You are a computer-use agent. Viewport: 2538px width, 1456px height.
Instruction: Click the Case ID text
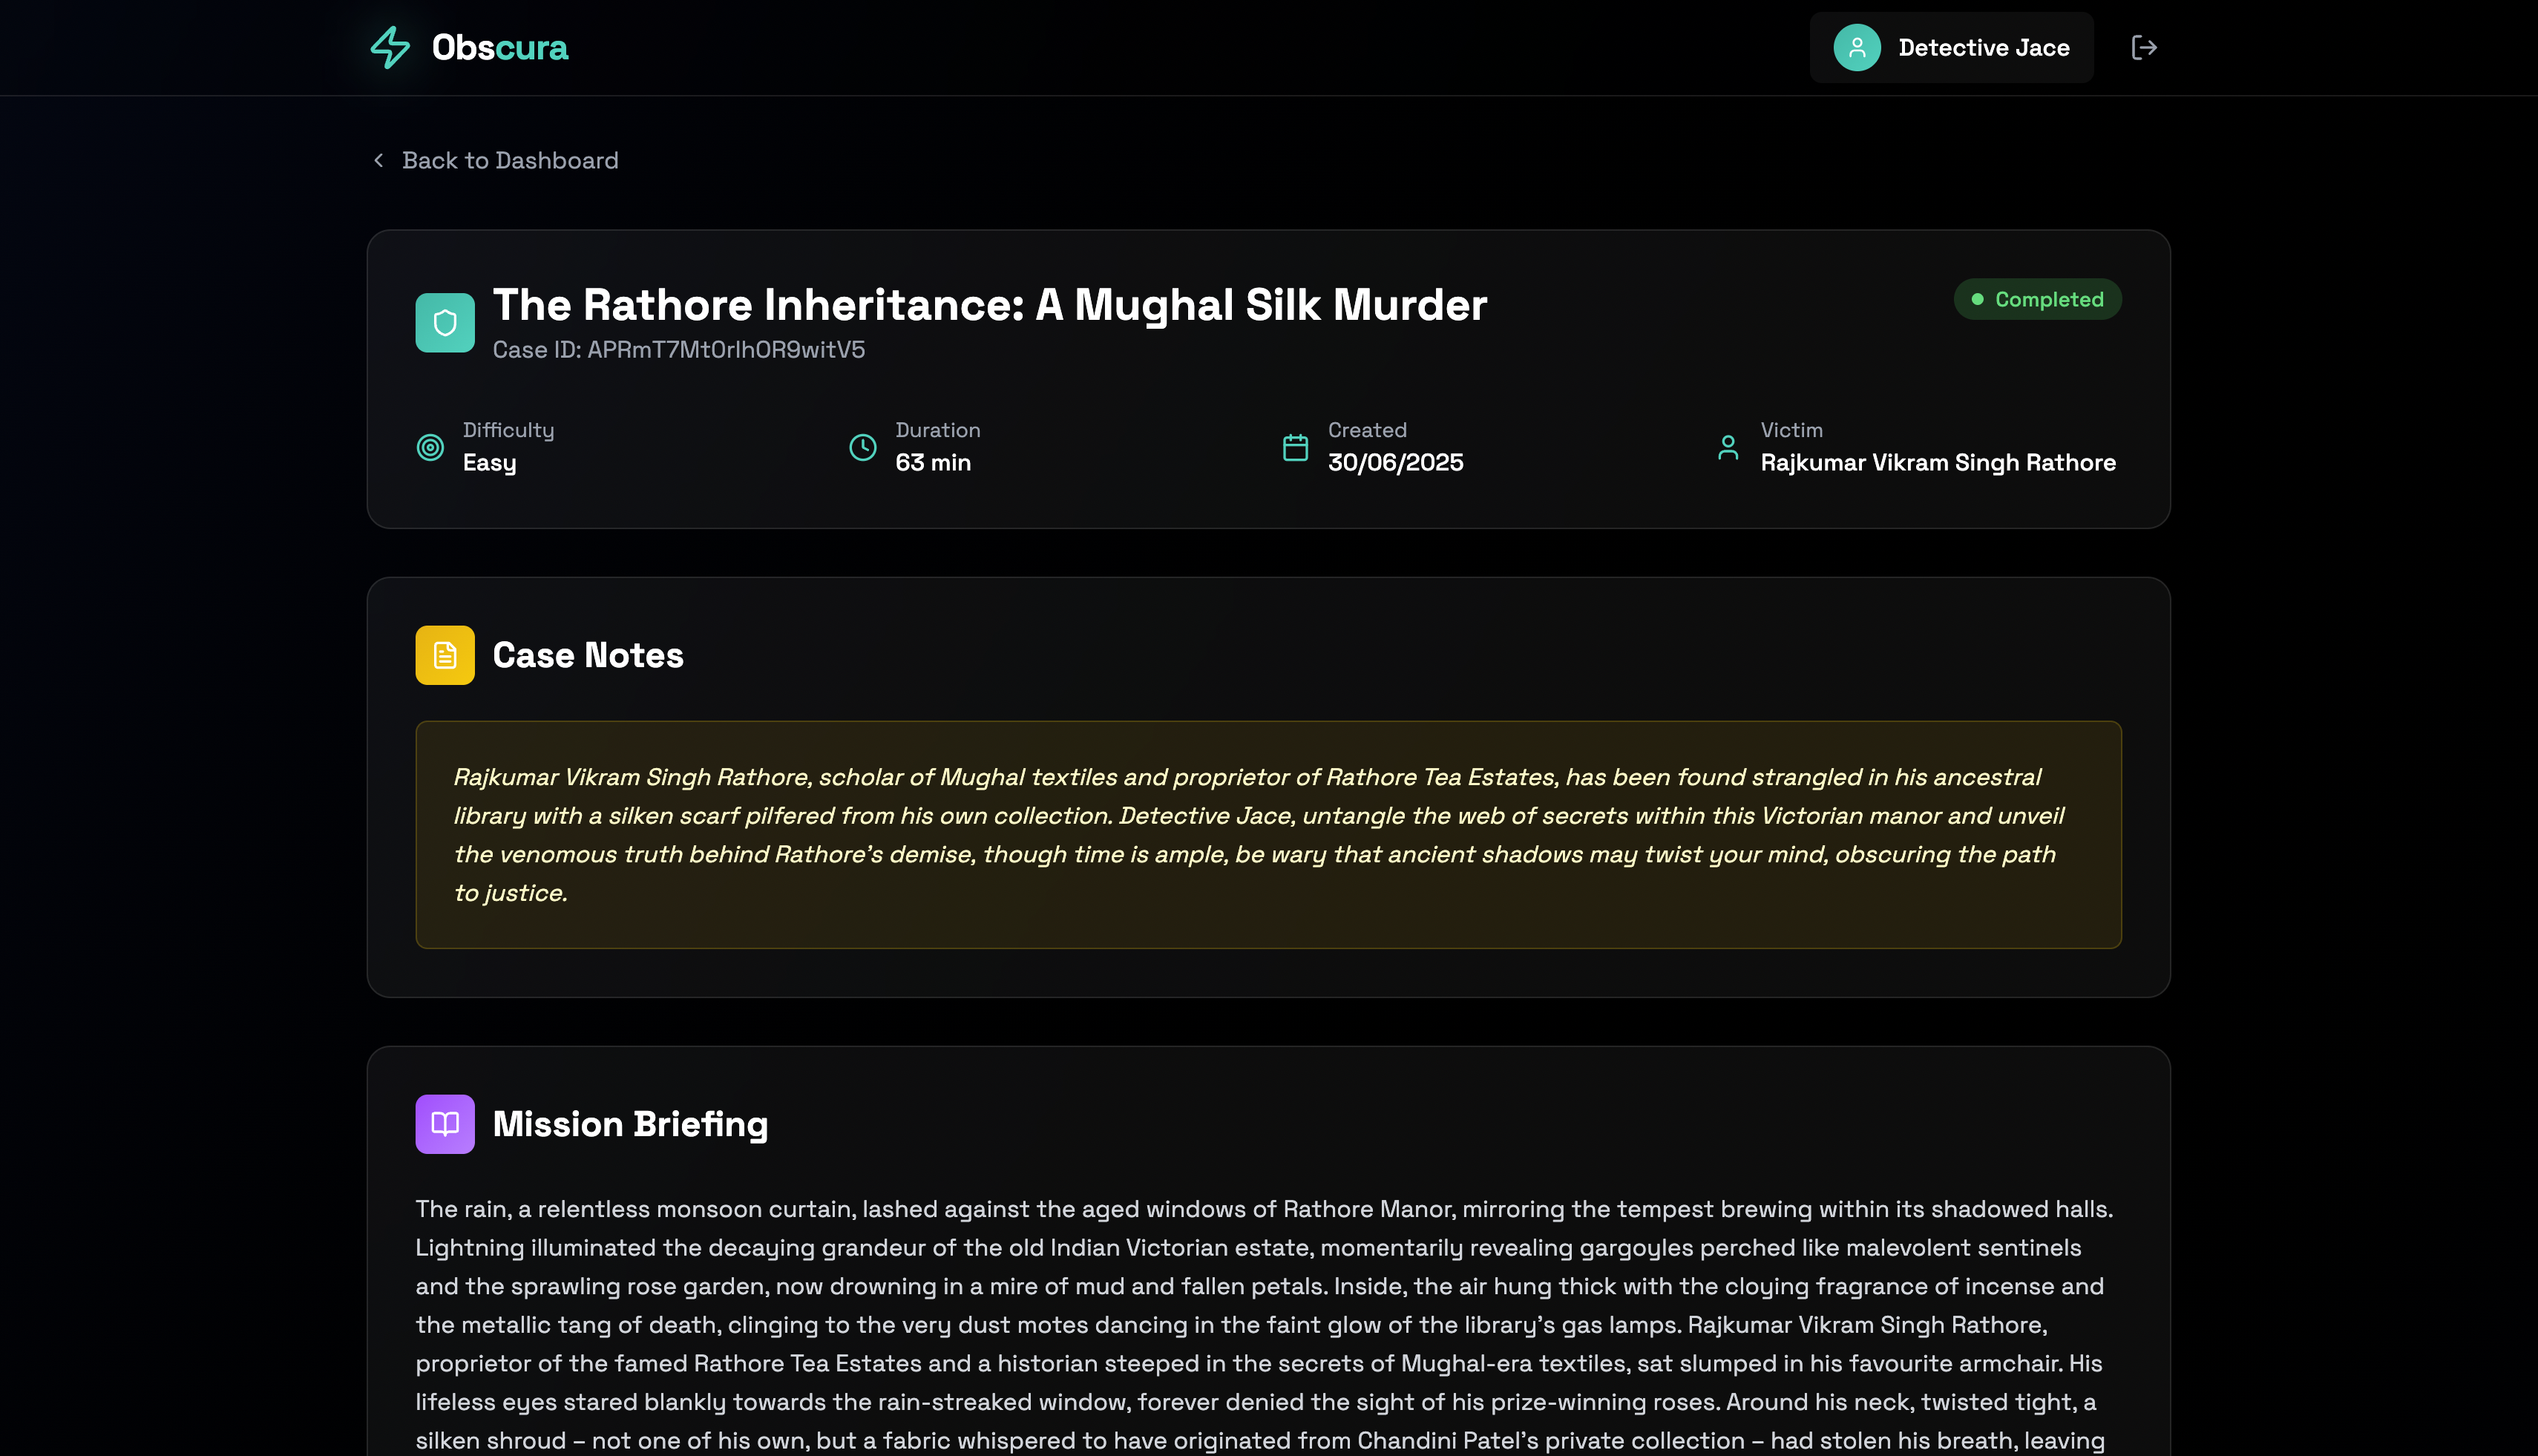tap(678, 350)
